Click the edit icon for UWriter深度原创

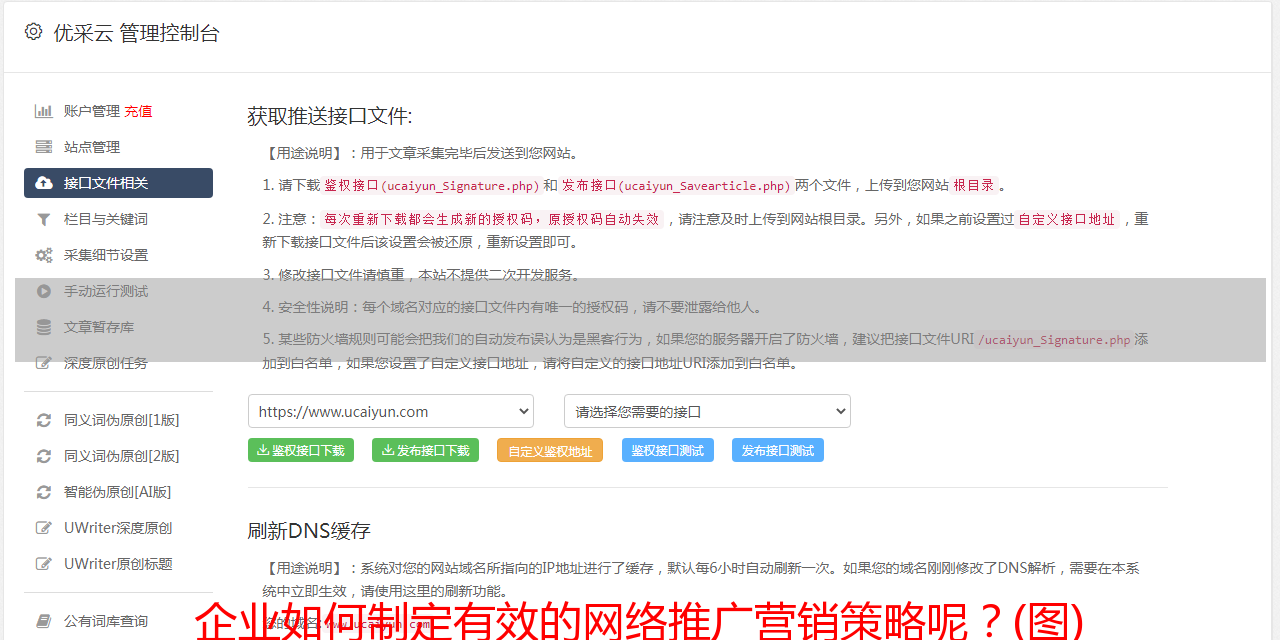tap(44, 528)
